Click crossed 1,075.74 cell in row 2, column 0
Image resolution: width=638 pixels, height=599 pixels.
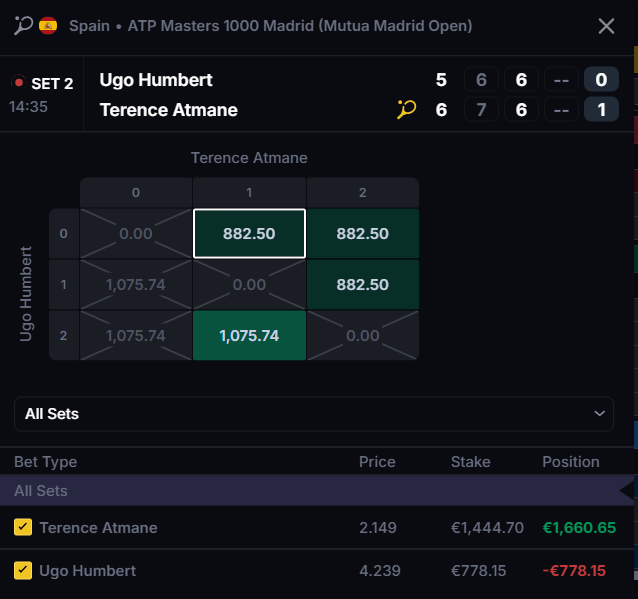(x=135, y=335)
